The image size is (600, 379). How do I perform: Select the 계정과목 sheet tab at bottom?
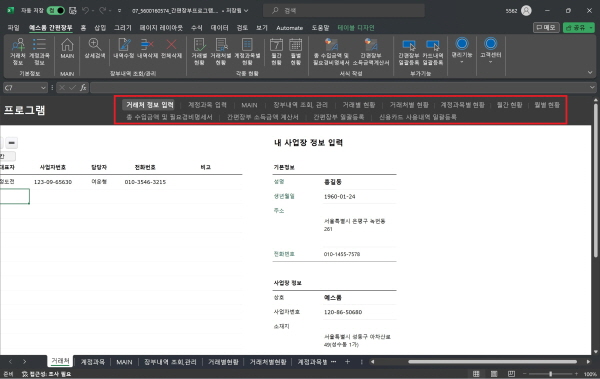click(x=93, y=362)
